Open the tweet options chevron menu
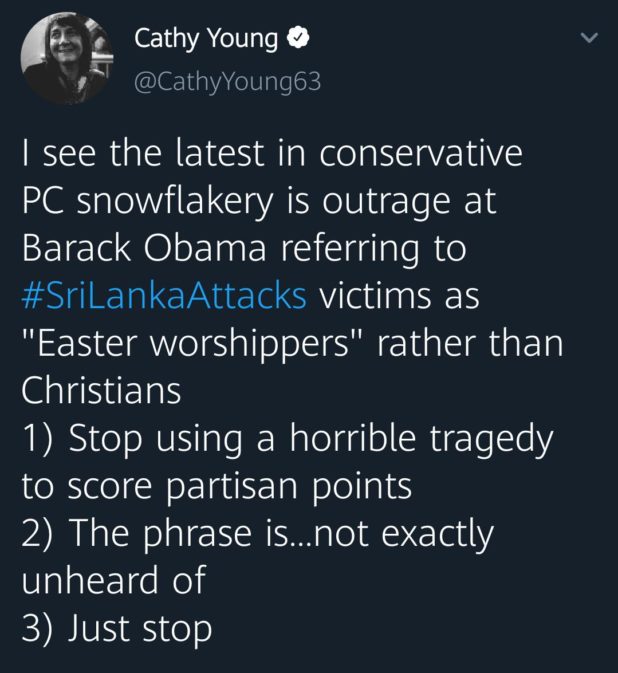618x673 pixels. coord(589,40)
